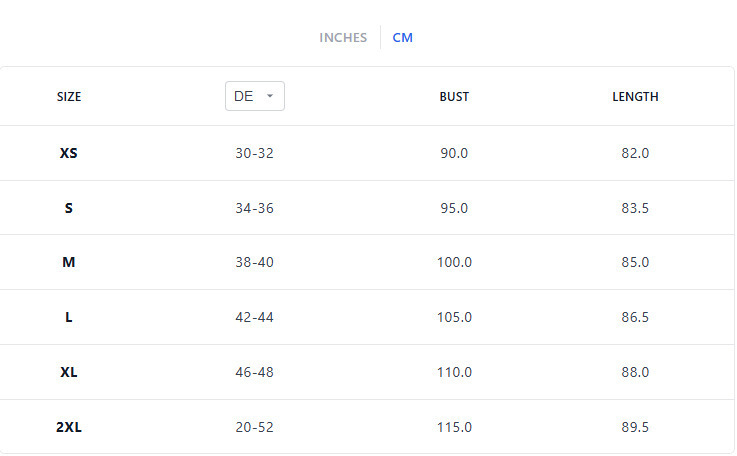This screenshot has height=456, width=737.
Task: Click length value 89.5 for 2XL
Action: [x=635, y=427]
